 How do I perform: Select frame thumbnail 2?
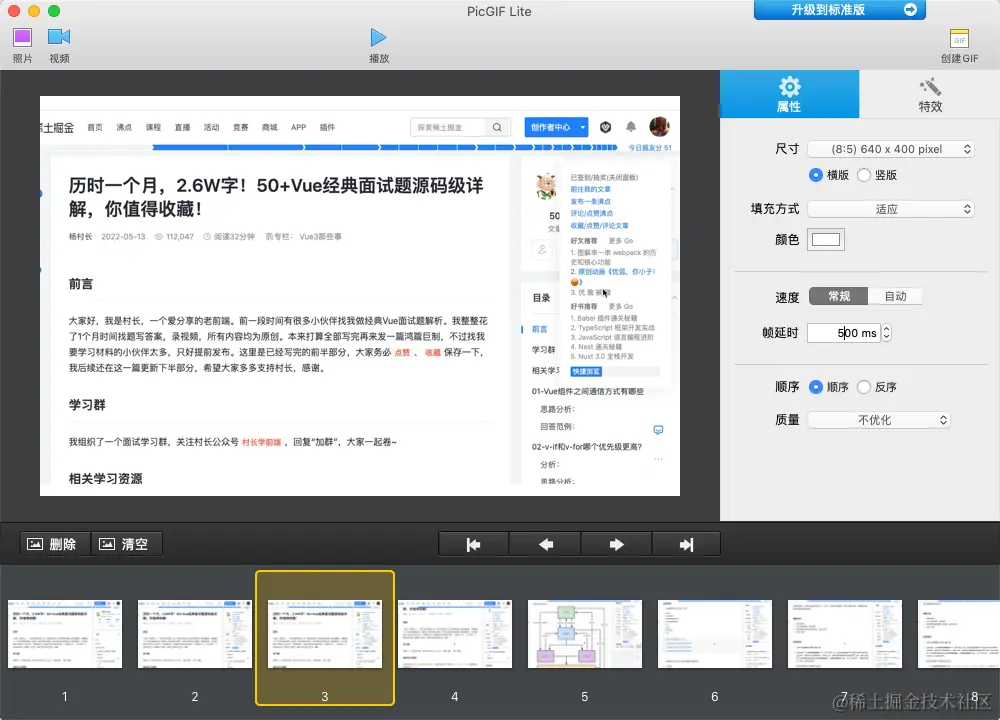195,634
